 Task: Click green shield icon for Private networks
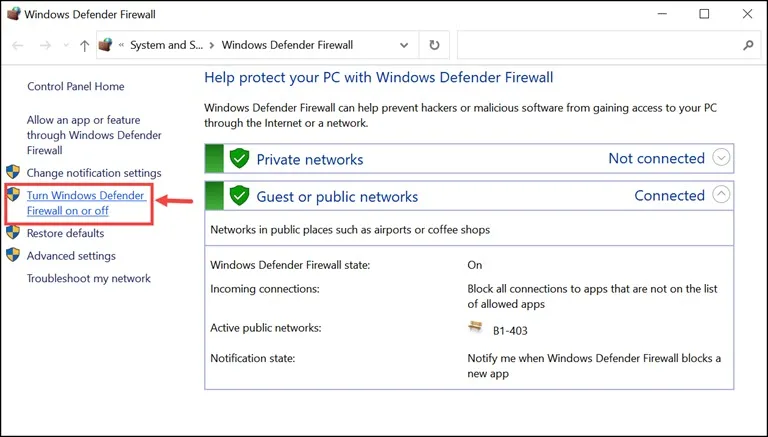click(240, 159)
